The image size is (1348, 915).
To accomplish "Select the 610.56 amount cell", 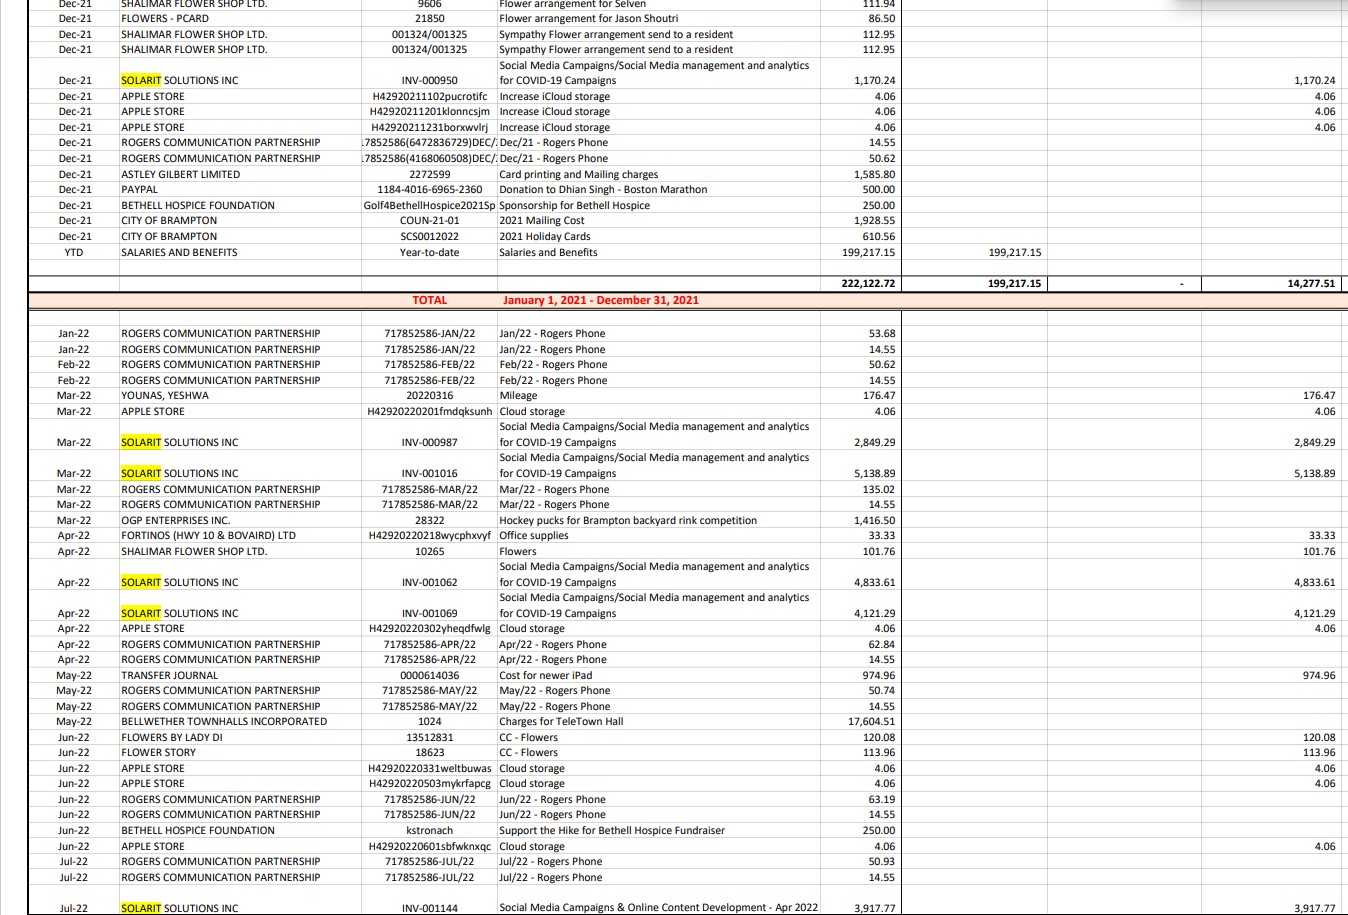I will tap(880, 236).
